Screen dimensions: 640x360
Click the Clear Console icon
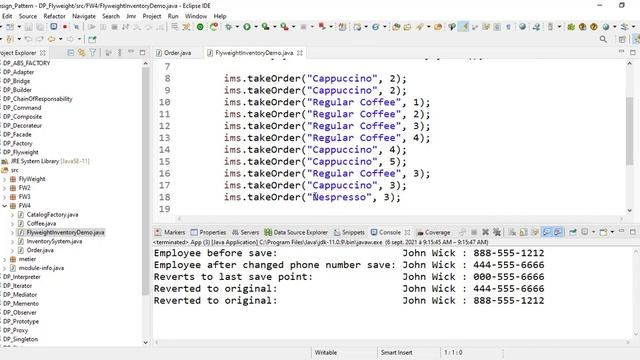coord(512,232)
